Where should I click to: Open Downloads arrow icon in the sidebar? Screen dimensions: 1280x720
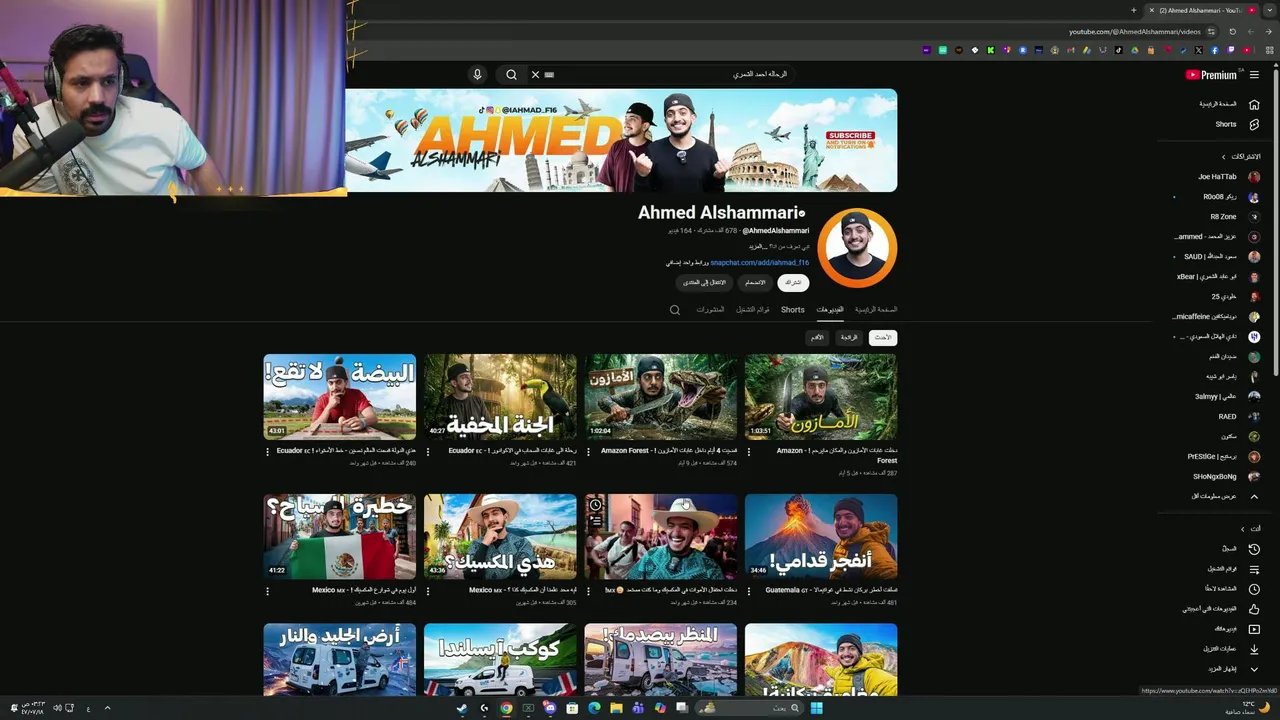[1254, 649]
